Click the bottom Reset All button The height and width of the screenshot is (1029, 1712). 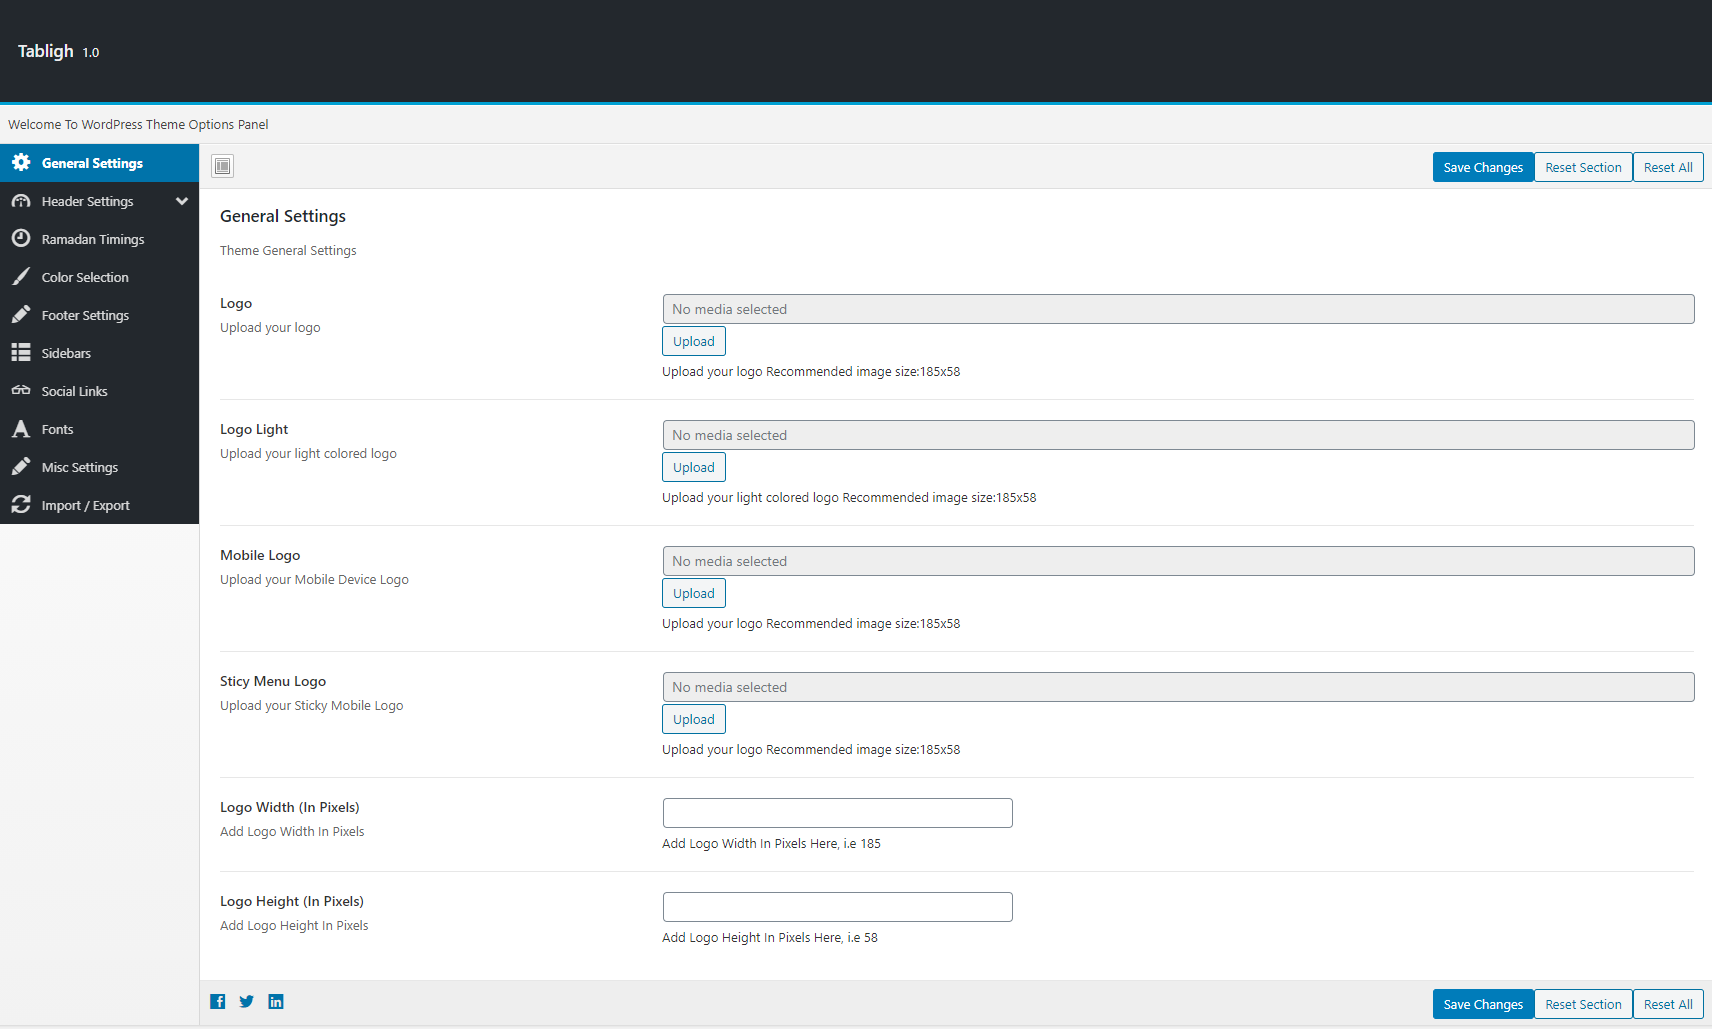coord(1668,1004)
